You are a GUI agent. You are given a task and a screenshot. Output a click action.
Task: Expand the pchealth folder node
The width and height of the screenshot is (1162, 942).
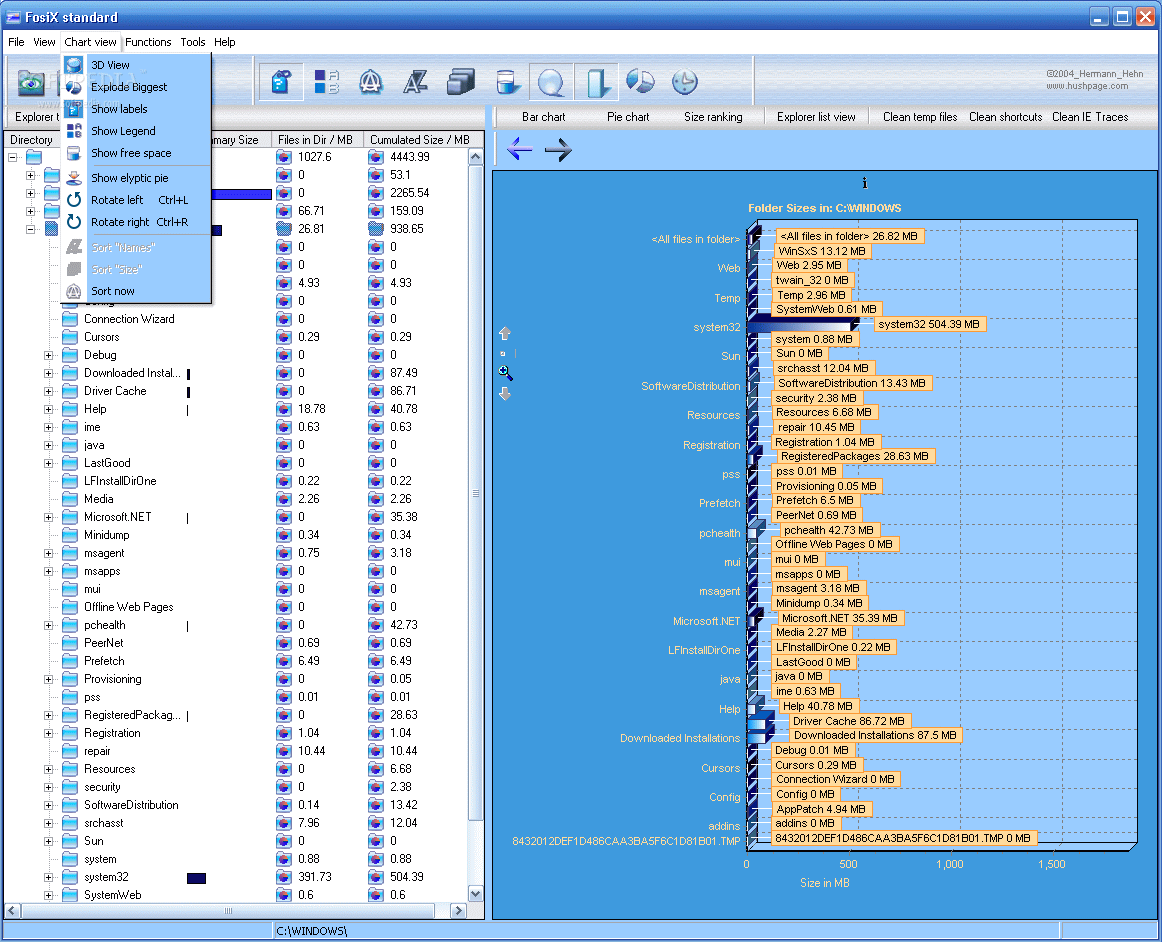(48, 626)
